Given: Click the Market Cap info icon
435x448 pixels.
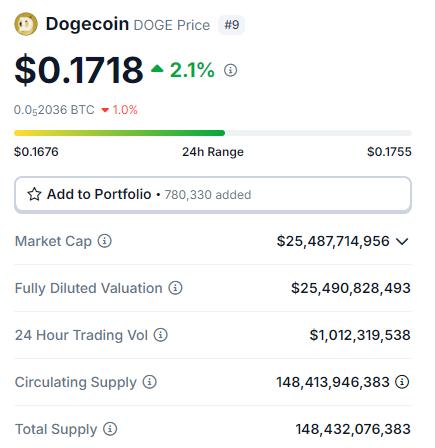Looking at the screenshot, I should tap(105, 241).
